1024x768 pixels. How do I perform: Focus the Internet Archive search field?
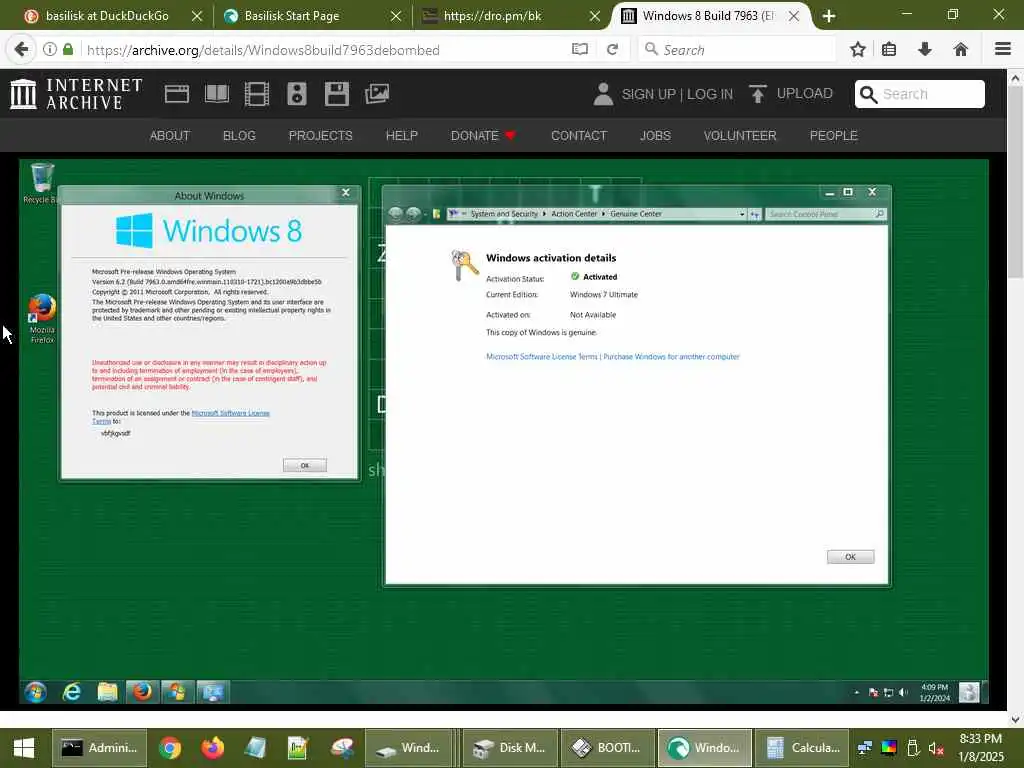(920, 94)
